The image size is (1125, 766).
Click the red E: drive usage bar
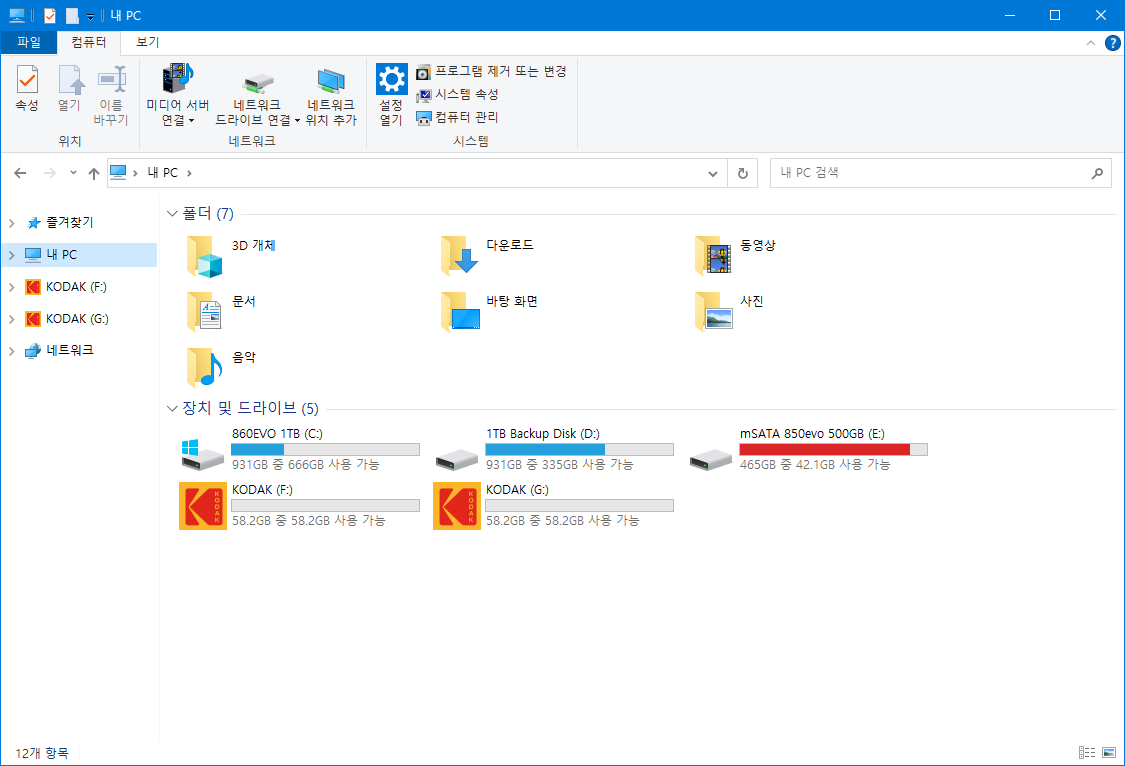[833, 450]
